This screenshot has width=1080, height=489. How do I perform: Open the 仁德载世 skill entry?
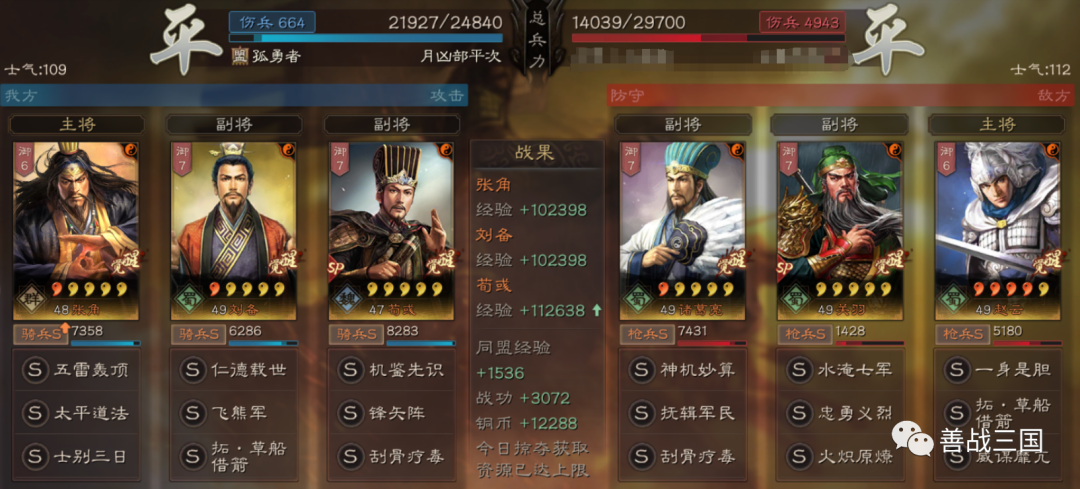click(233, 370)
